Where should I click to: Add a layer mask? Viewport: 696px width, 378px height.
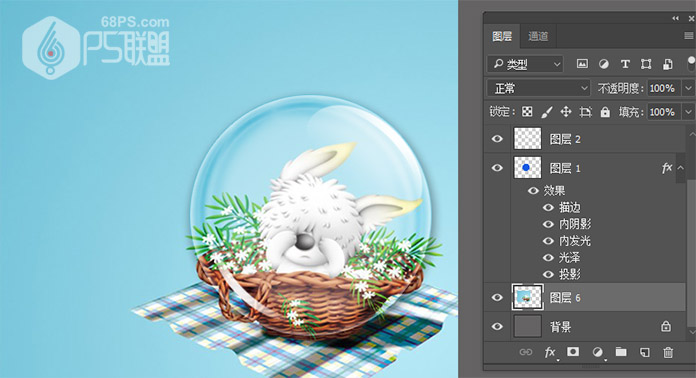click(573, 352)
